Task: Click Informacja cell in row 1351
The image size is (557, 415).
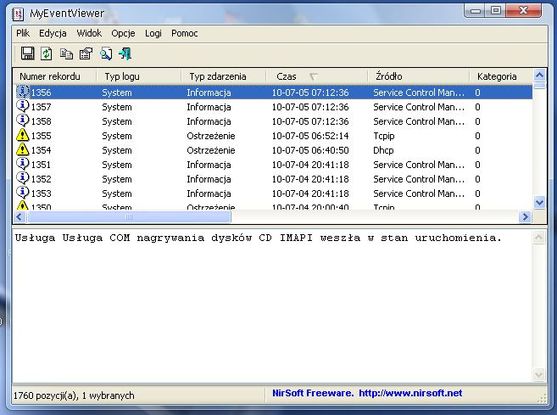Action: tap(209, 165)
